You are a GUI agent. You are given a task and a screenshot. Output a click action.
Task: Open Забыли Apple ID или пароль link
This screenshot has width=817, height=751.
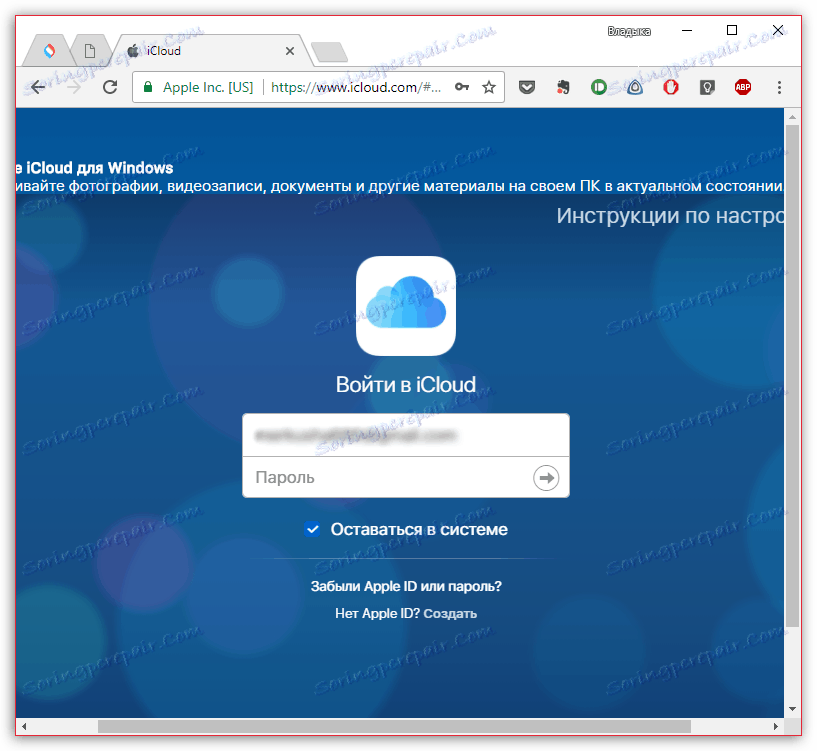pyautogui.click(x=406, y=586)
